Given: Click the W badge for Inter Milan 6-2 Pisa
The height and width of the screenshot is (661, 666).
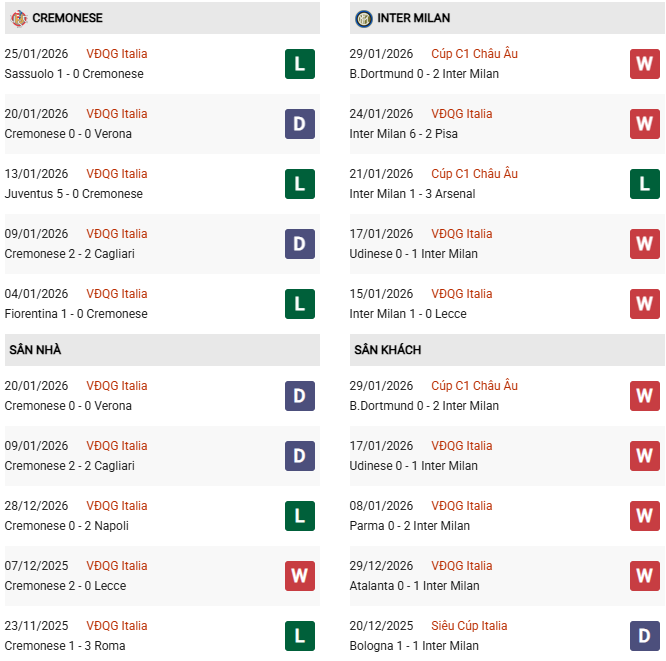Looking at the screenshot, I should click(645, 124).
